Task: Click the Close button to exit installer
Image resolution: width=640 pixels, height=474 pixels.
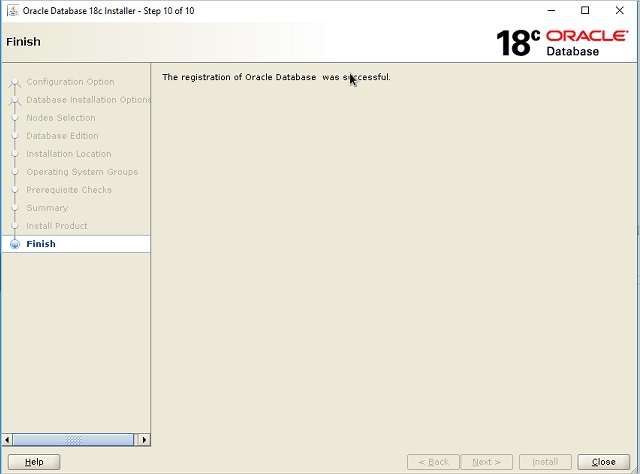Action: 603,462
